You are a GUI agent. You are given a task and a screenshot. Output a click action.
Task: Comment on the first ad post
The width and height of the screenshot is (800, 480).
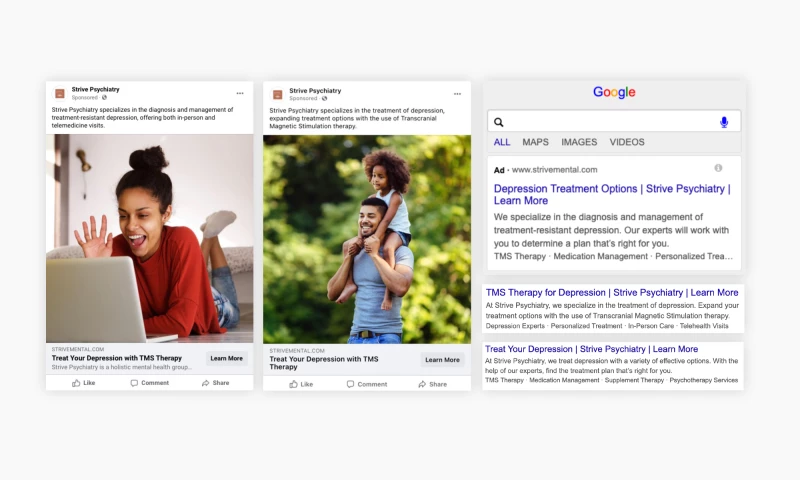coord(149,383)
